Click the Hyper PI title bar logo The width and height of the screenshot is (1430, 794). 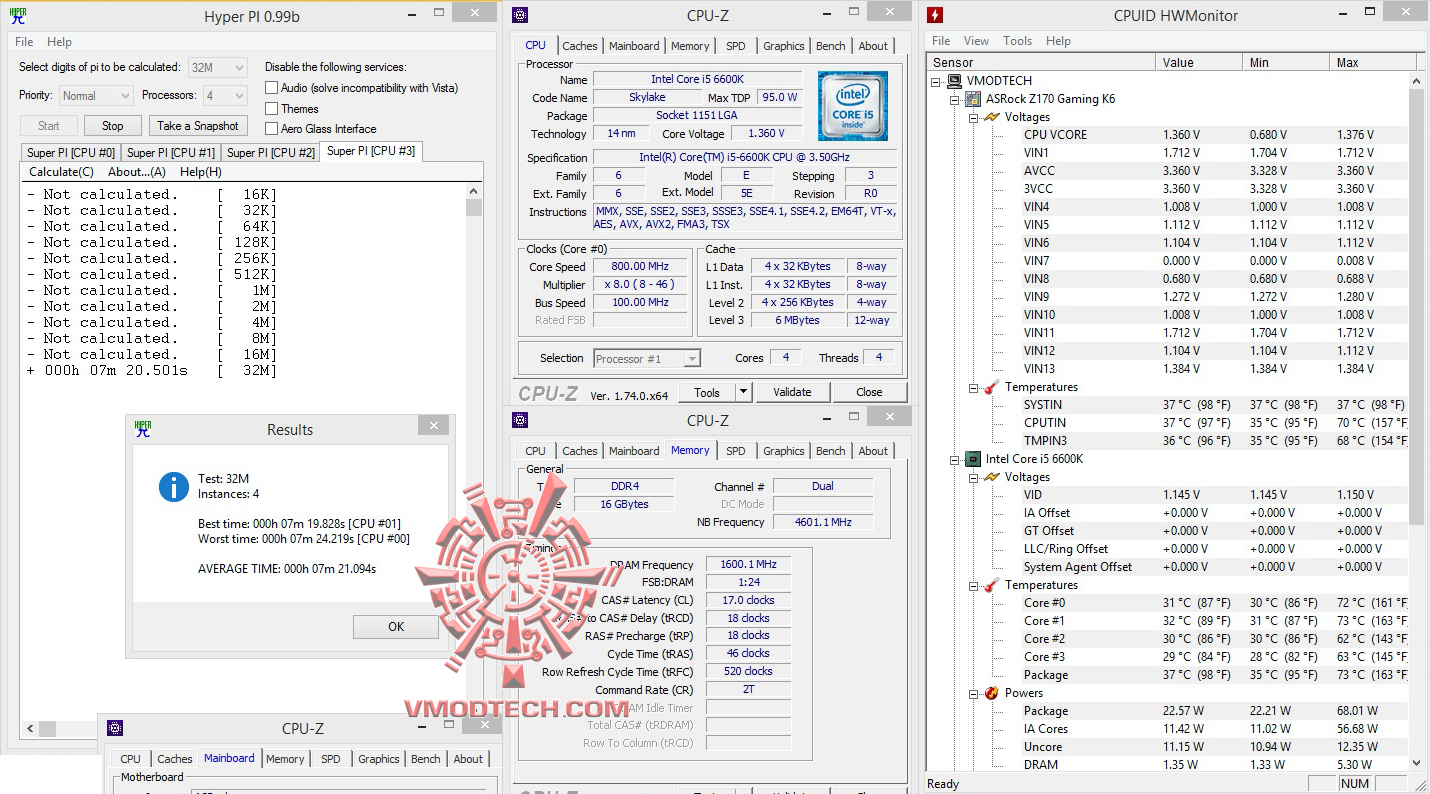point(17,15)
